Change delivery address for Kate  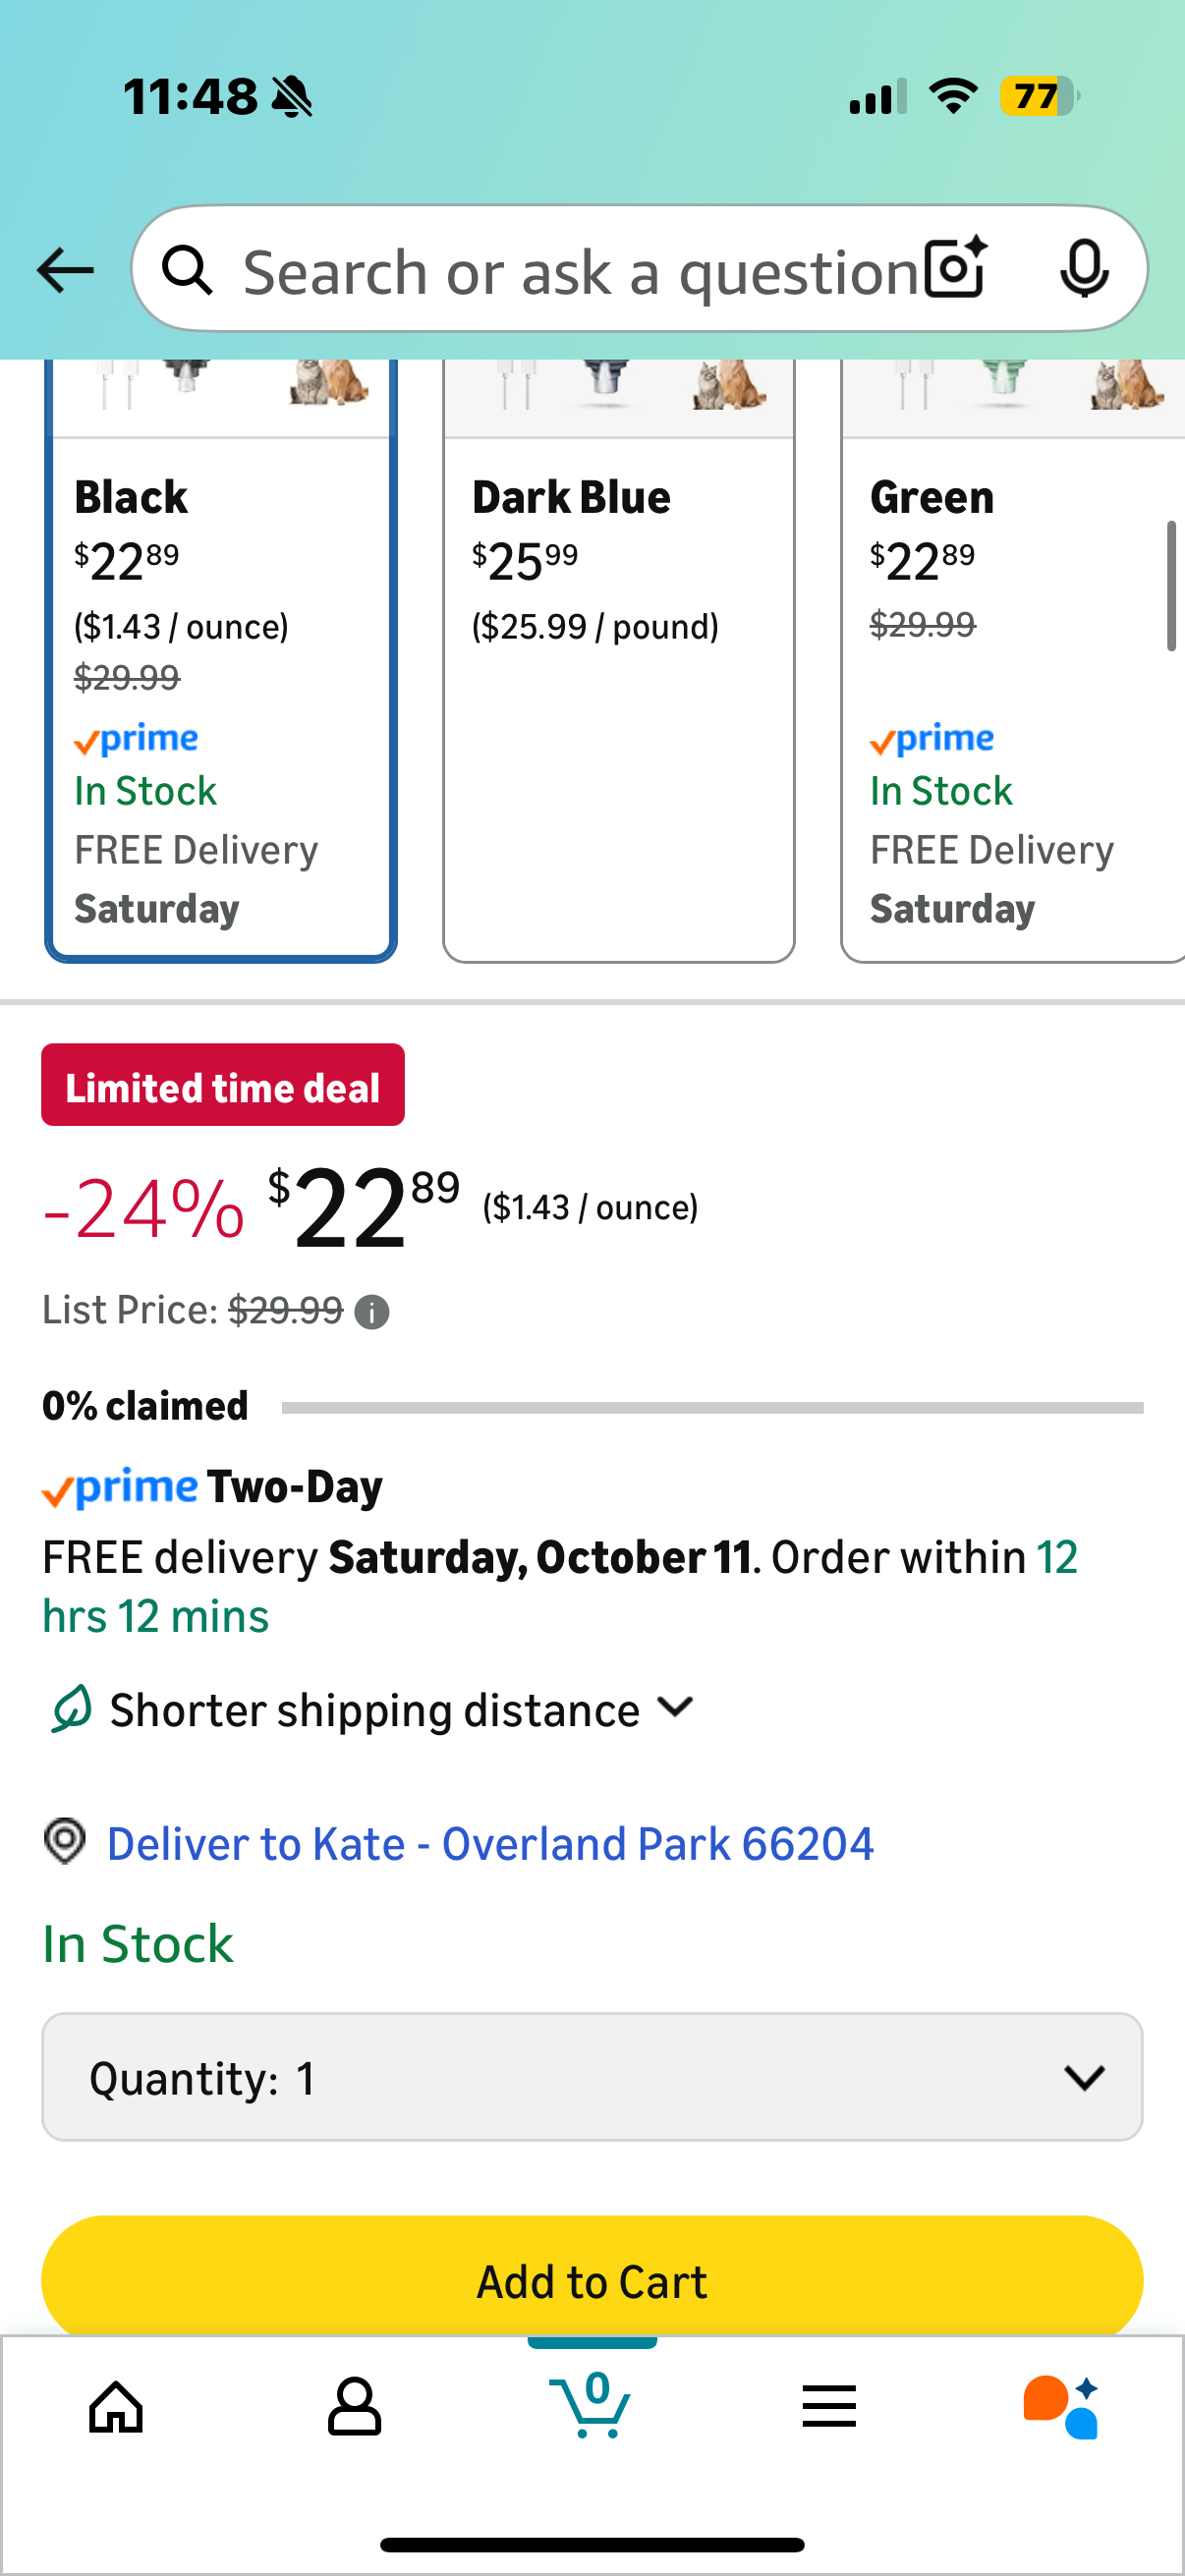tap(490, 1843)
